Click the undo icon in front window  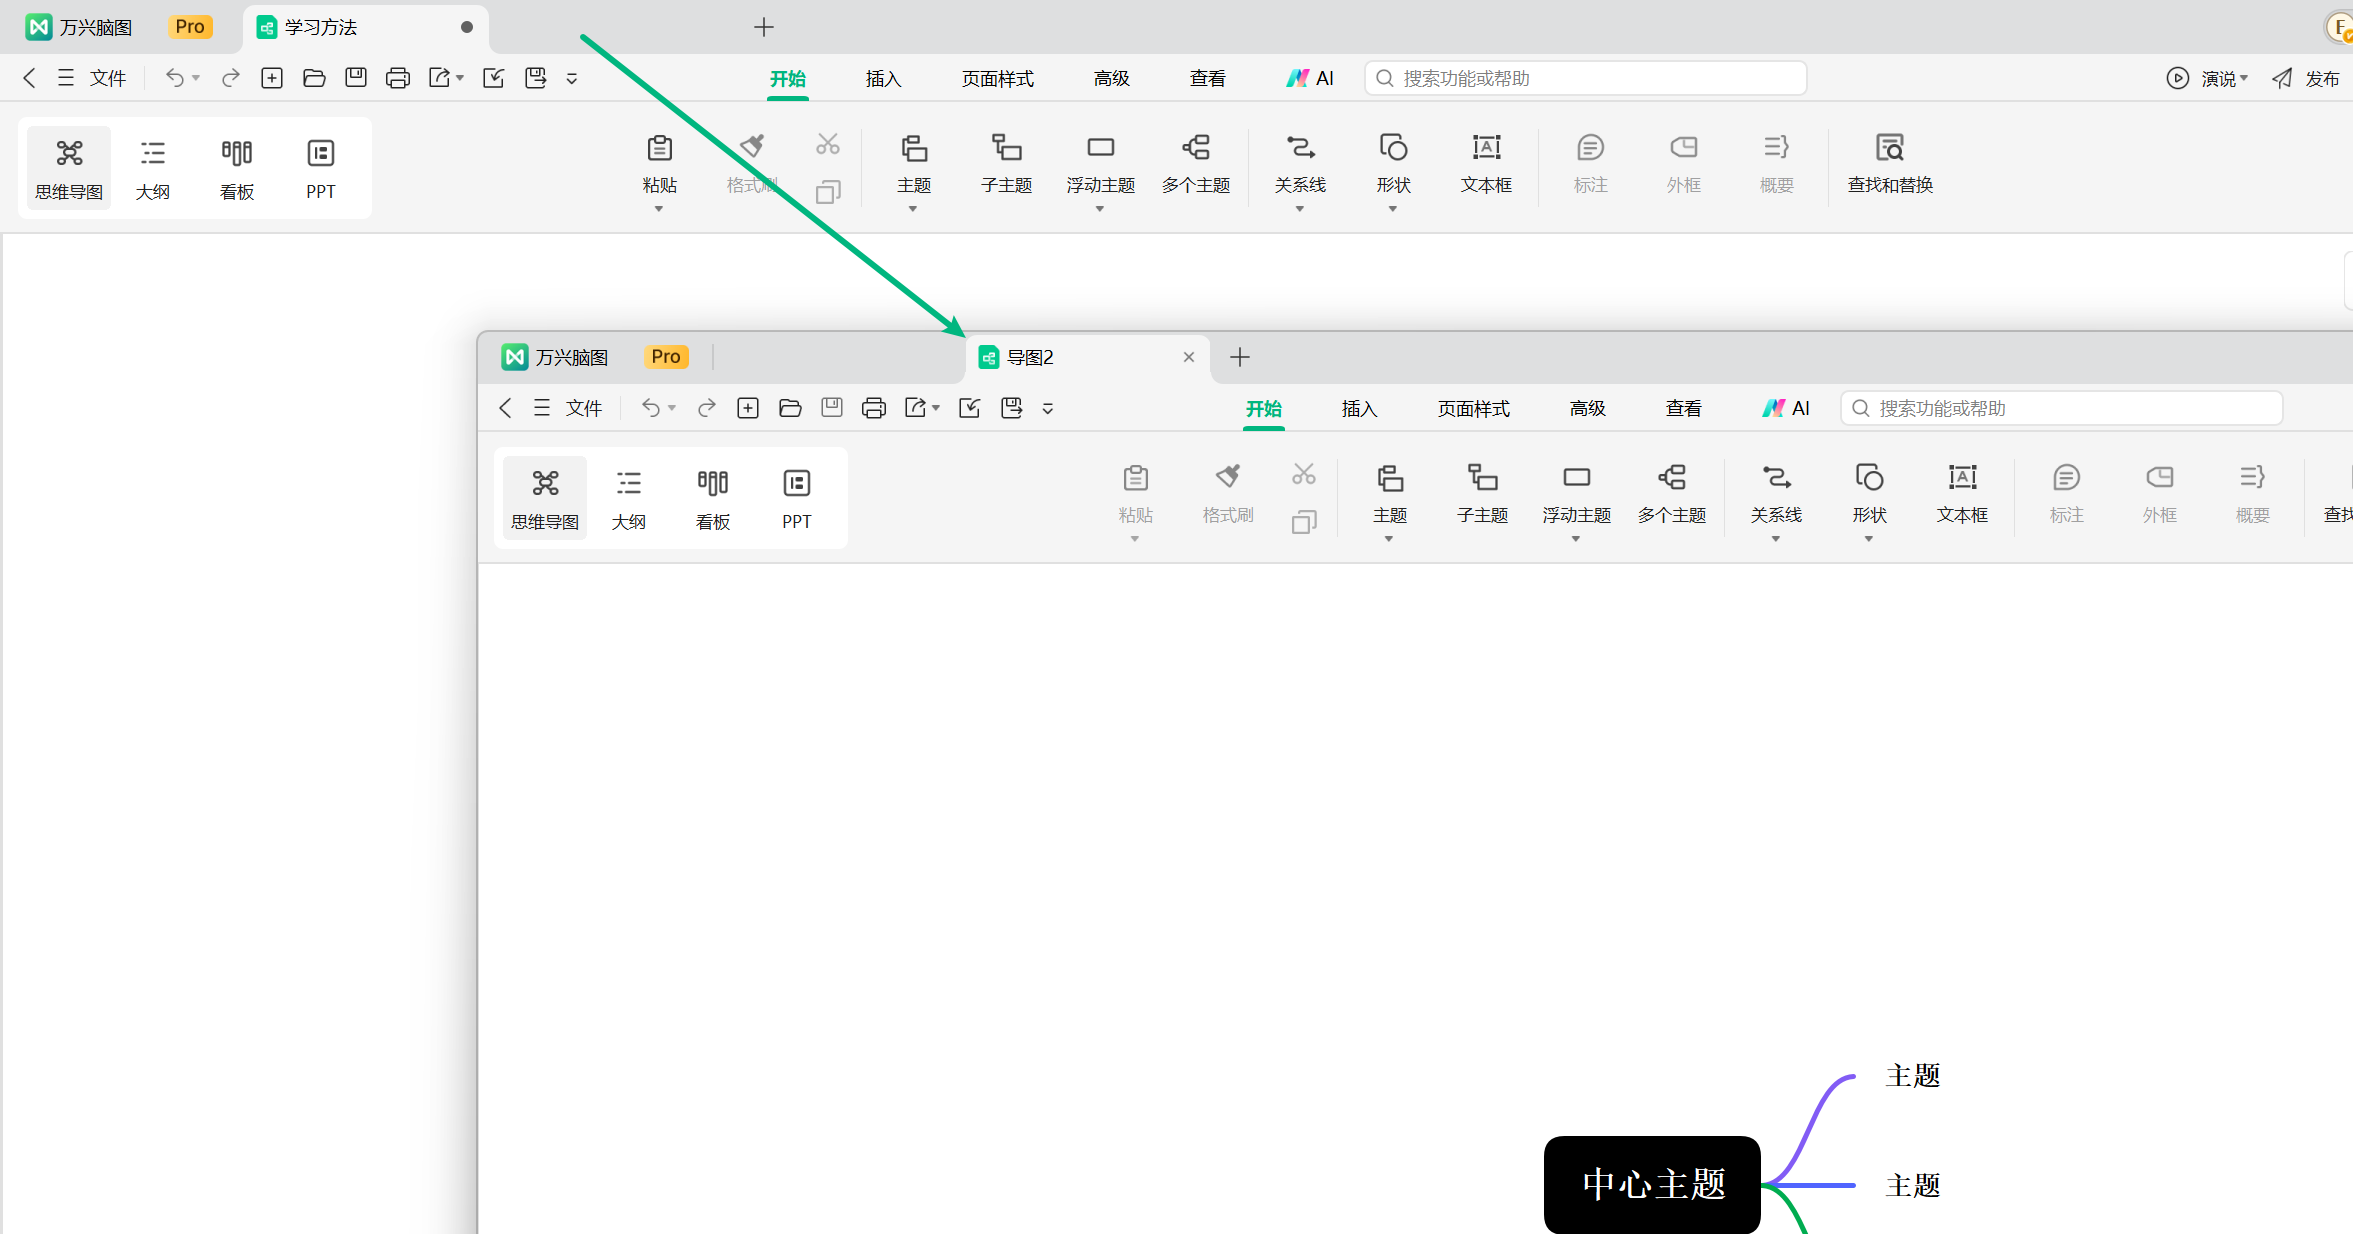tap(651, 408)
